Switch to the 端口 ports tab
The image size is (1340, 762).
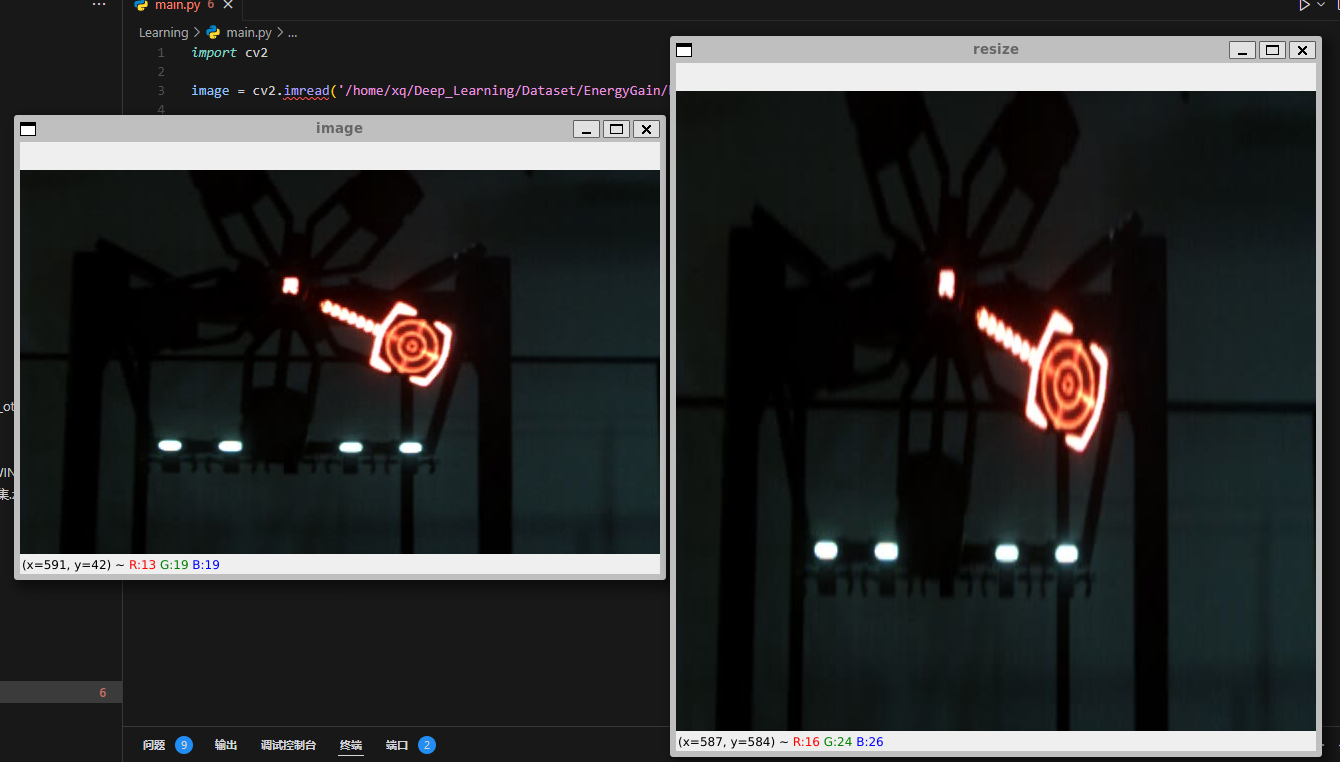pos(397,745)
